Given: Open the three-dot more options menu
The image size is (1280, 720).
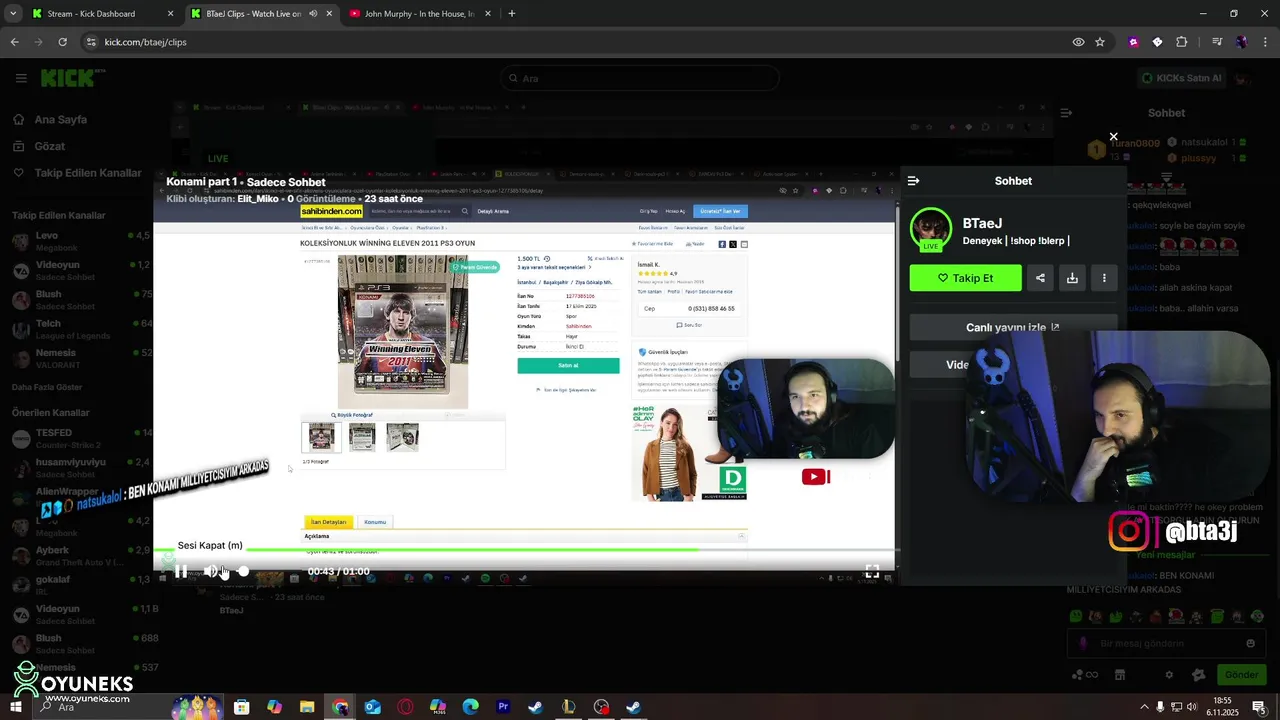Looking at the screenshot, I should tap(1104, 278).
